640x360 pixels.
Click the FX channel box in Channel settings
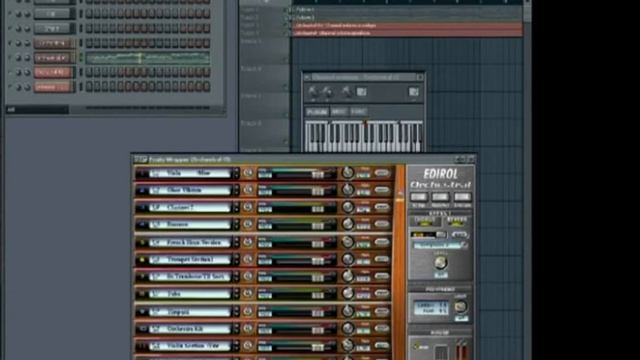413,92
